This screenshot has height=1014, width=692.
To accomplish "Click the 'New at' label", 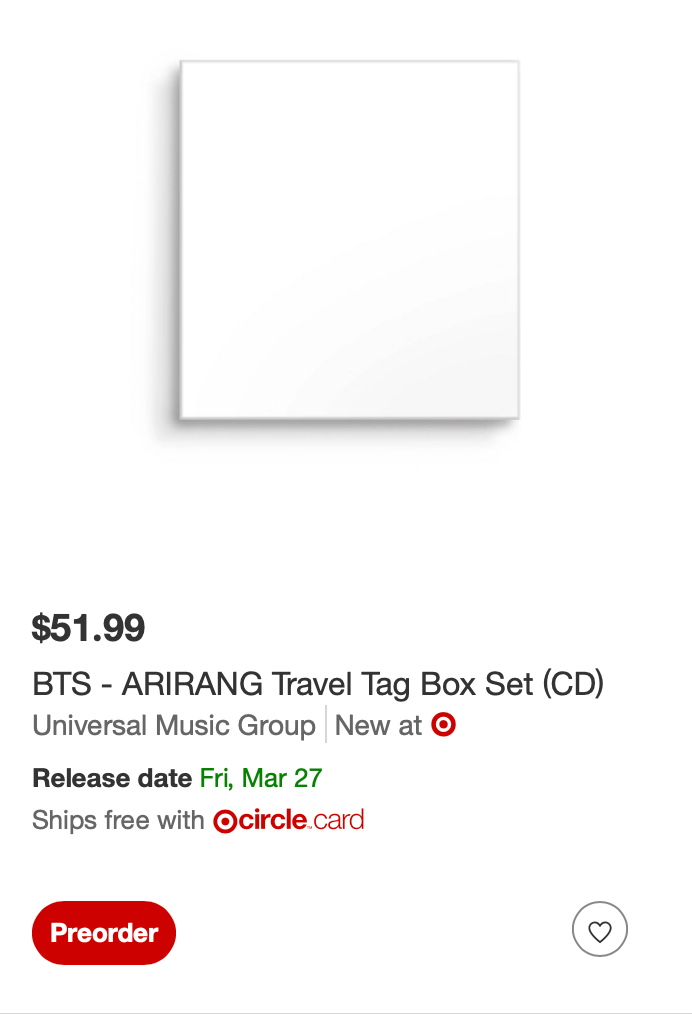I will [379, 725].
